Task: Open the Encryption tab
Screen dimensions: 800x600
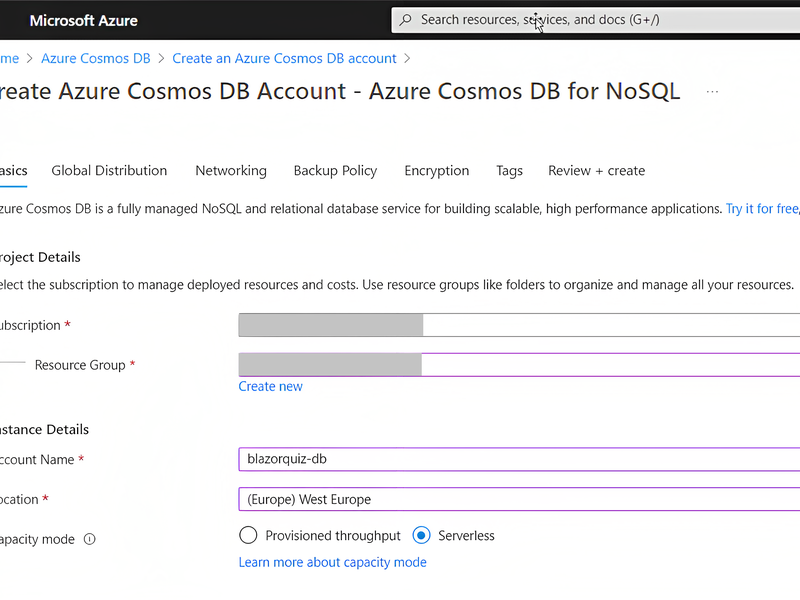Action: (x=437, y=170)
